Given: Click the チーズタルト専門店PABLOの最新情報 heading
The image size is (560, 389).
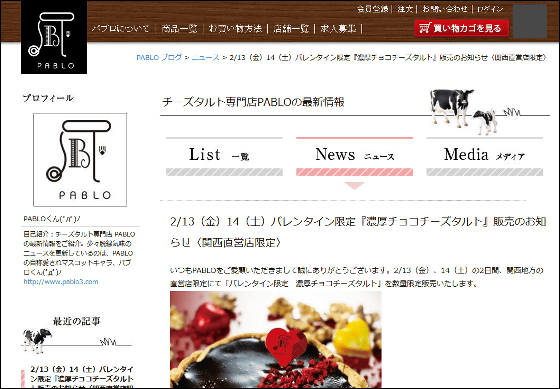Looking at the screenshot, I should pyautogui.click(x=253, y=102).
